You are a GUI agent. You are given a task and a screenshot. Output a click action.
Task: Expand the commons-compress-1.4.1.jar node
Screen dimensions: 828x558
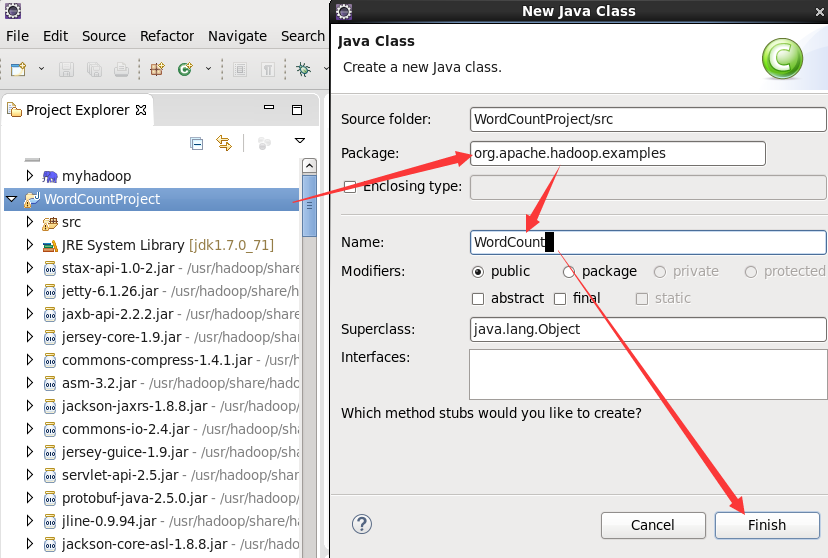click(x=30, y=360)
